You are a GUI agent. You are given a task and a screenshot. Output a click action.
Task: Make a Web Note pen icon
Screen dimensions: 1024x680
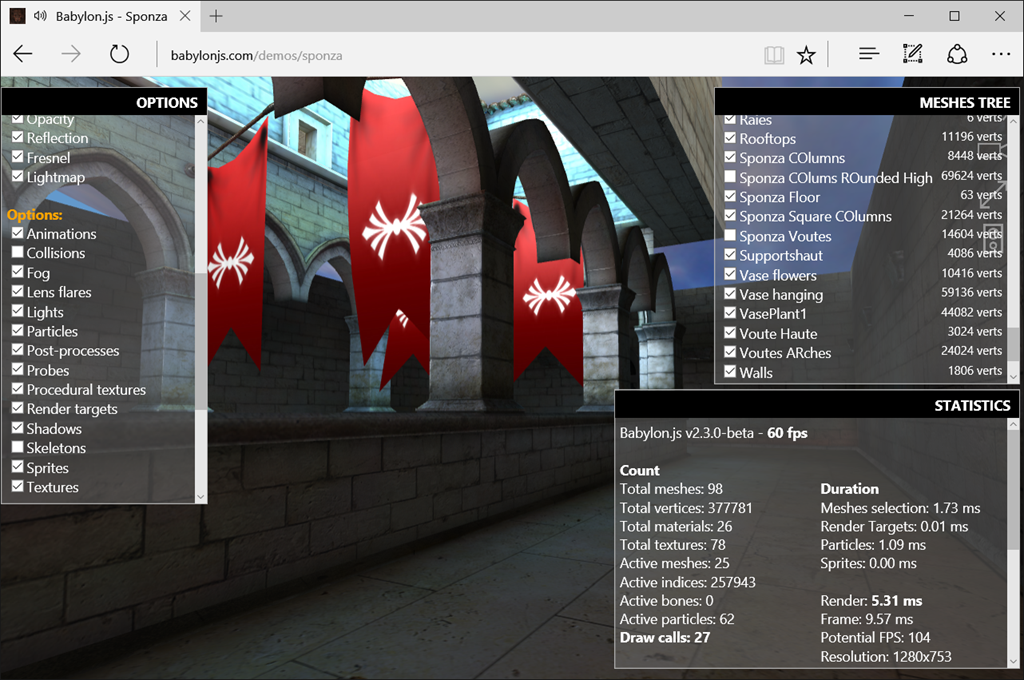click(912, 54)
